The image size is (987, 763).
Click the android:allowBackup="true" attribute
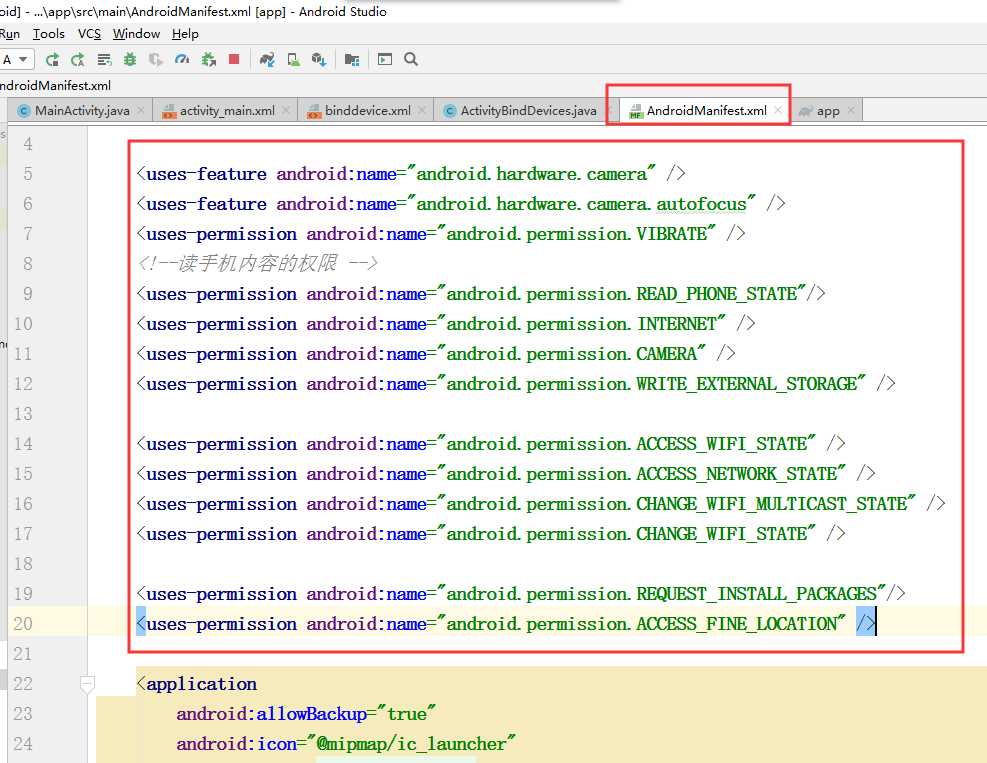306,714
